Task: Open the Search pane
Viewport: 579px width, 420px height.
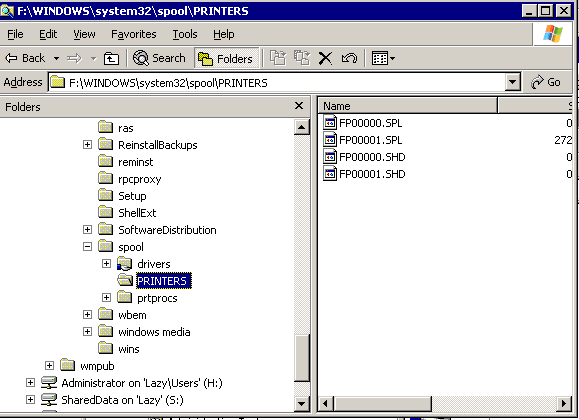Action: coord(159,58)
